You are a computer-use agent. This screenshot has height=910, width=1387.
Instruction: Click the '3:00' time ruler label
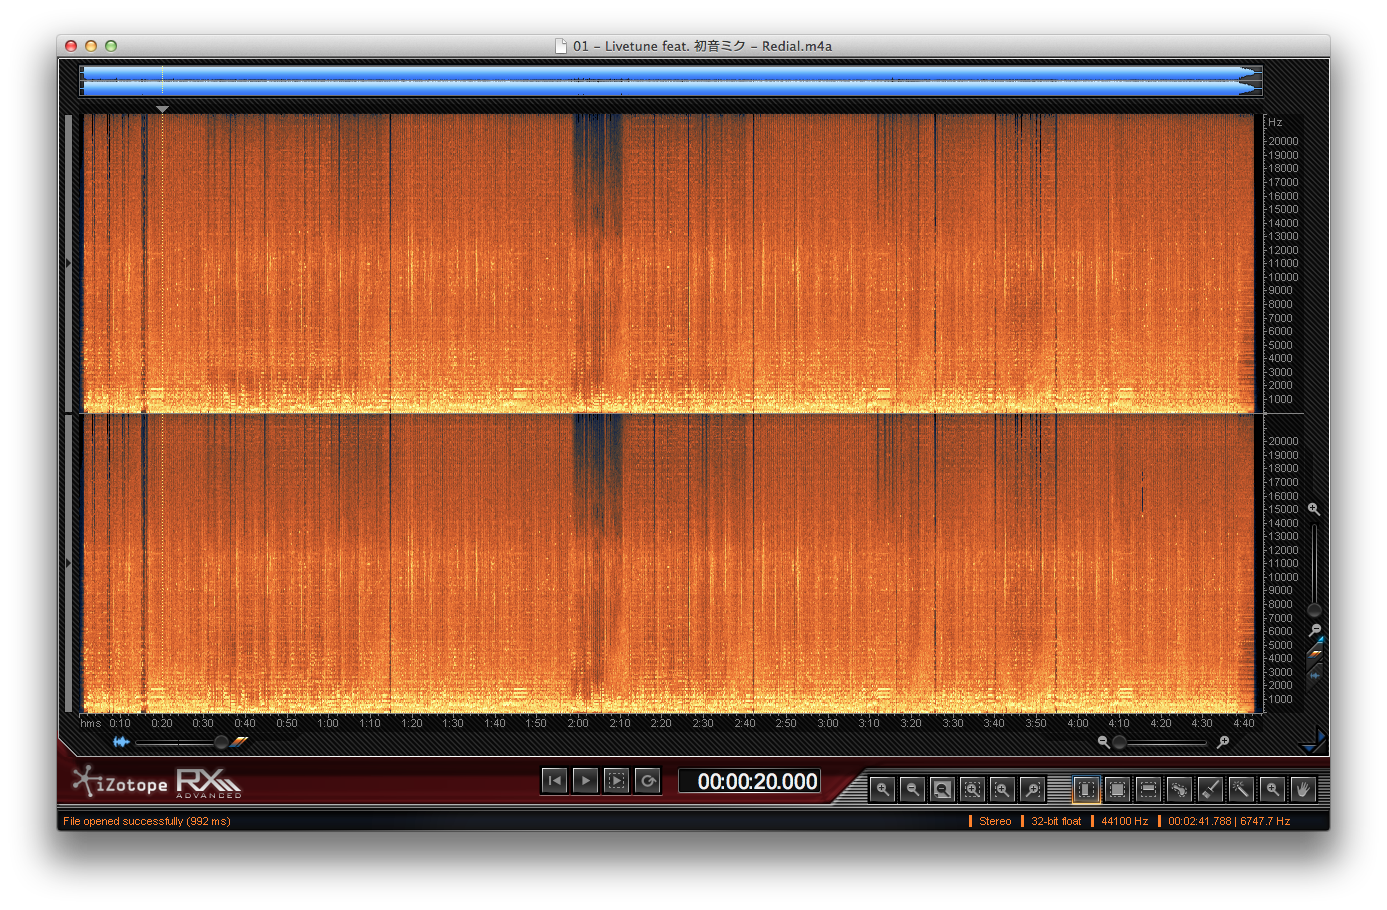click(828, 723)
